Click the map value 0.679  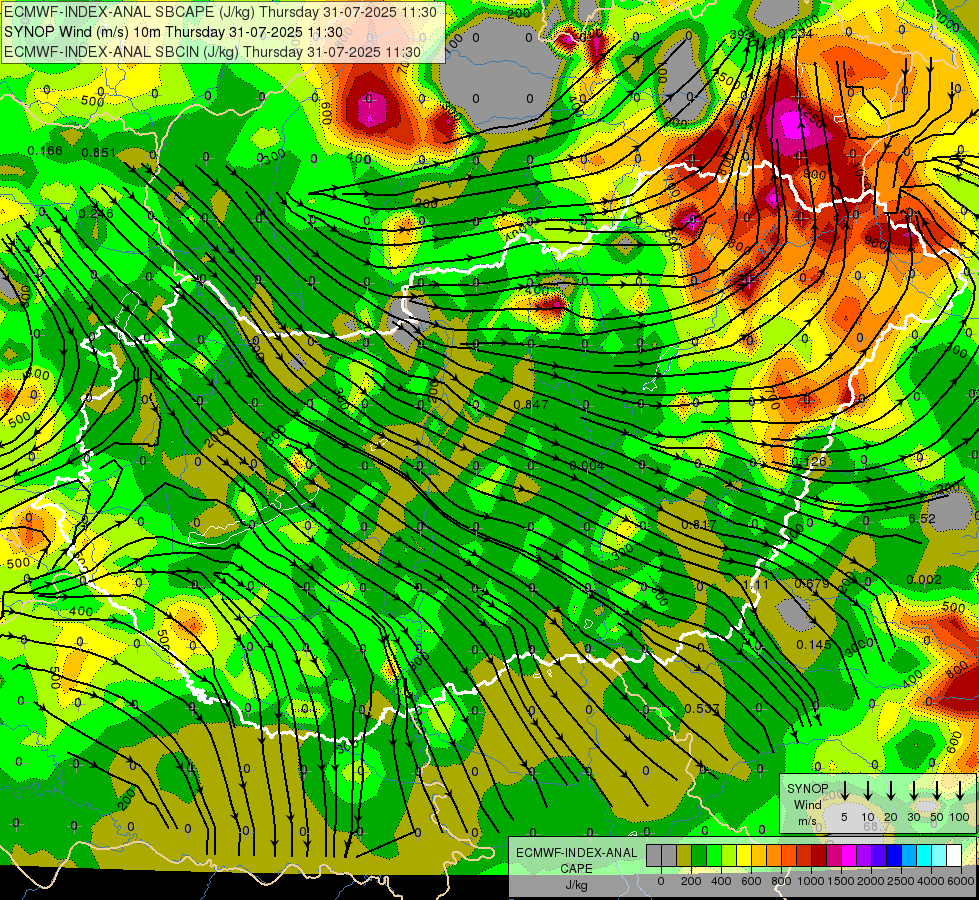pos(812,583)
